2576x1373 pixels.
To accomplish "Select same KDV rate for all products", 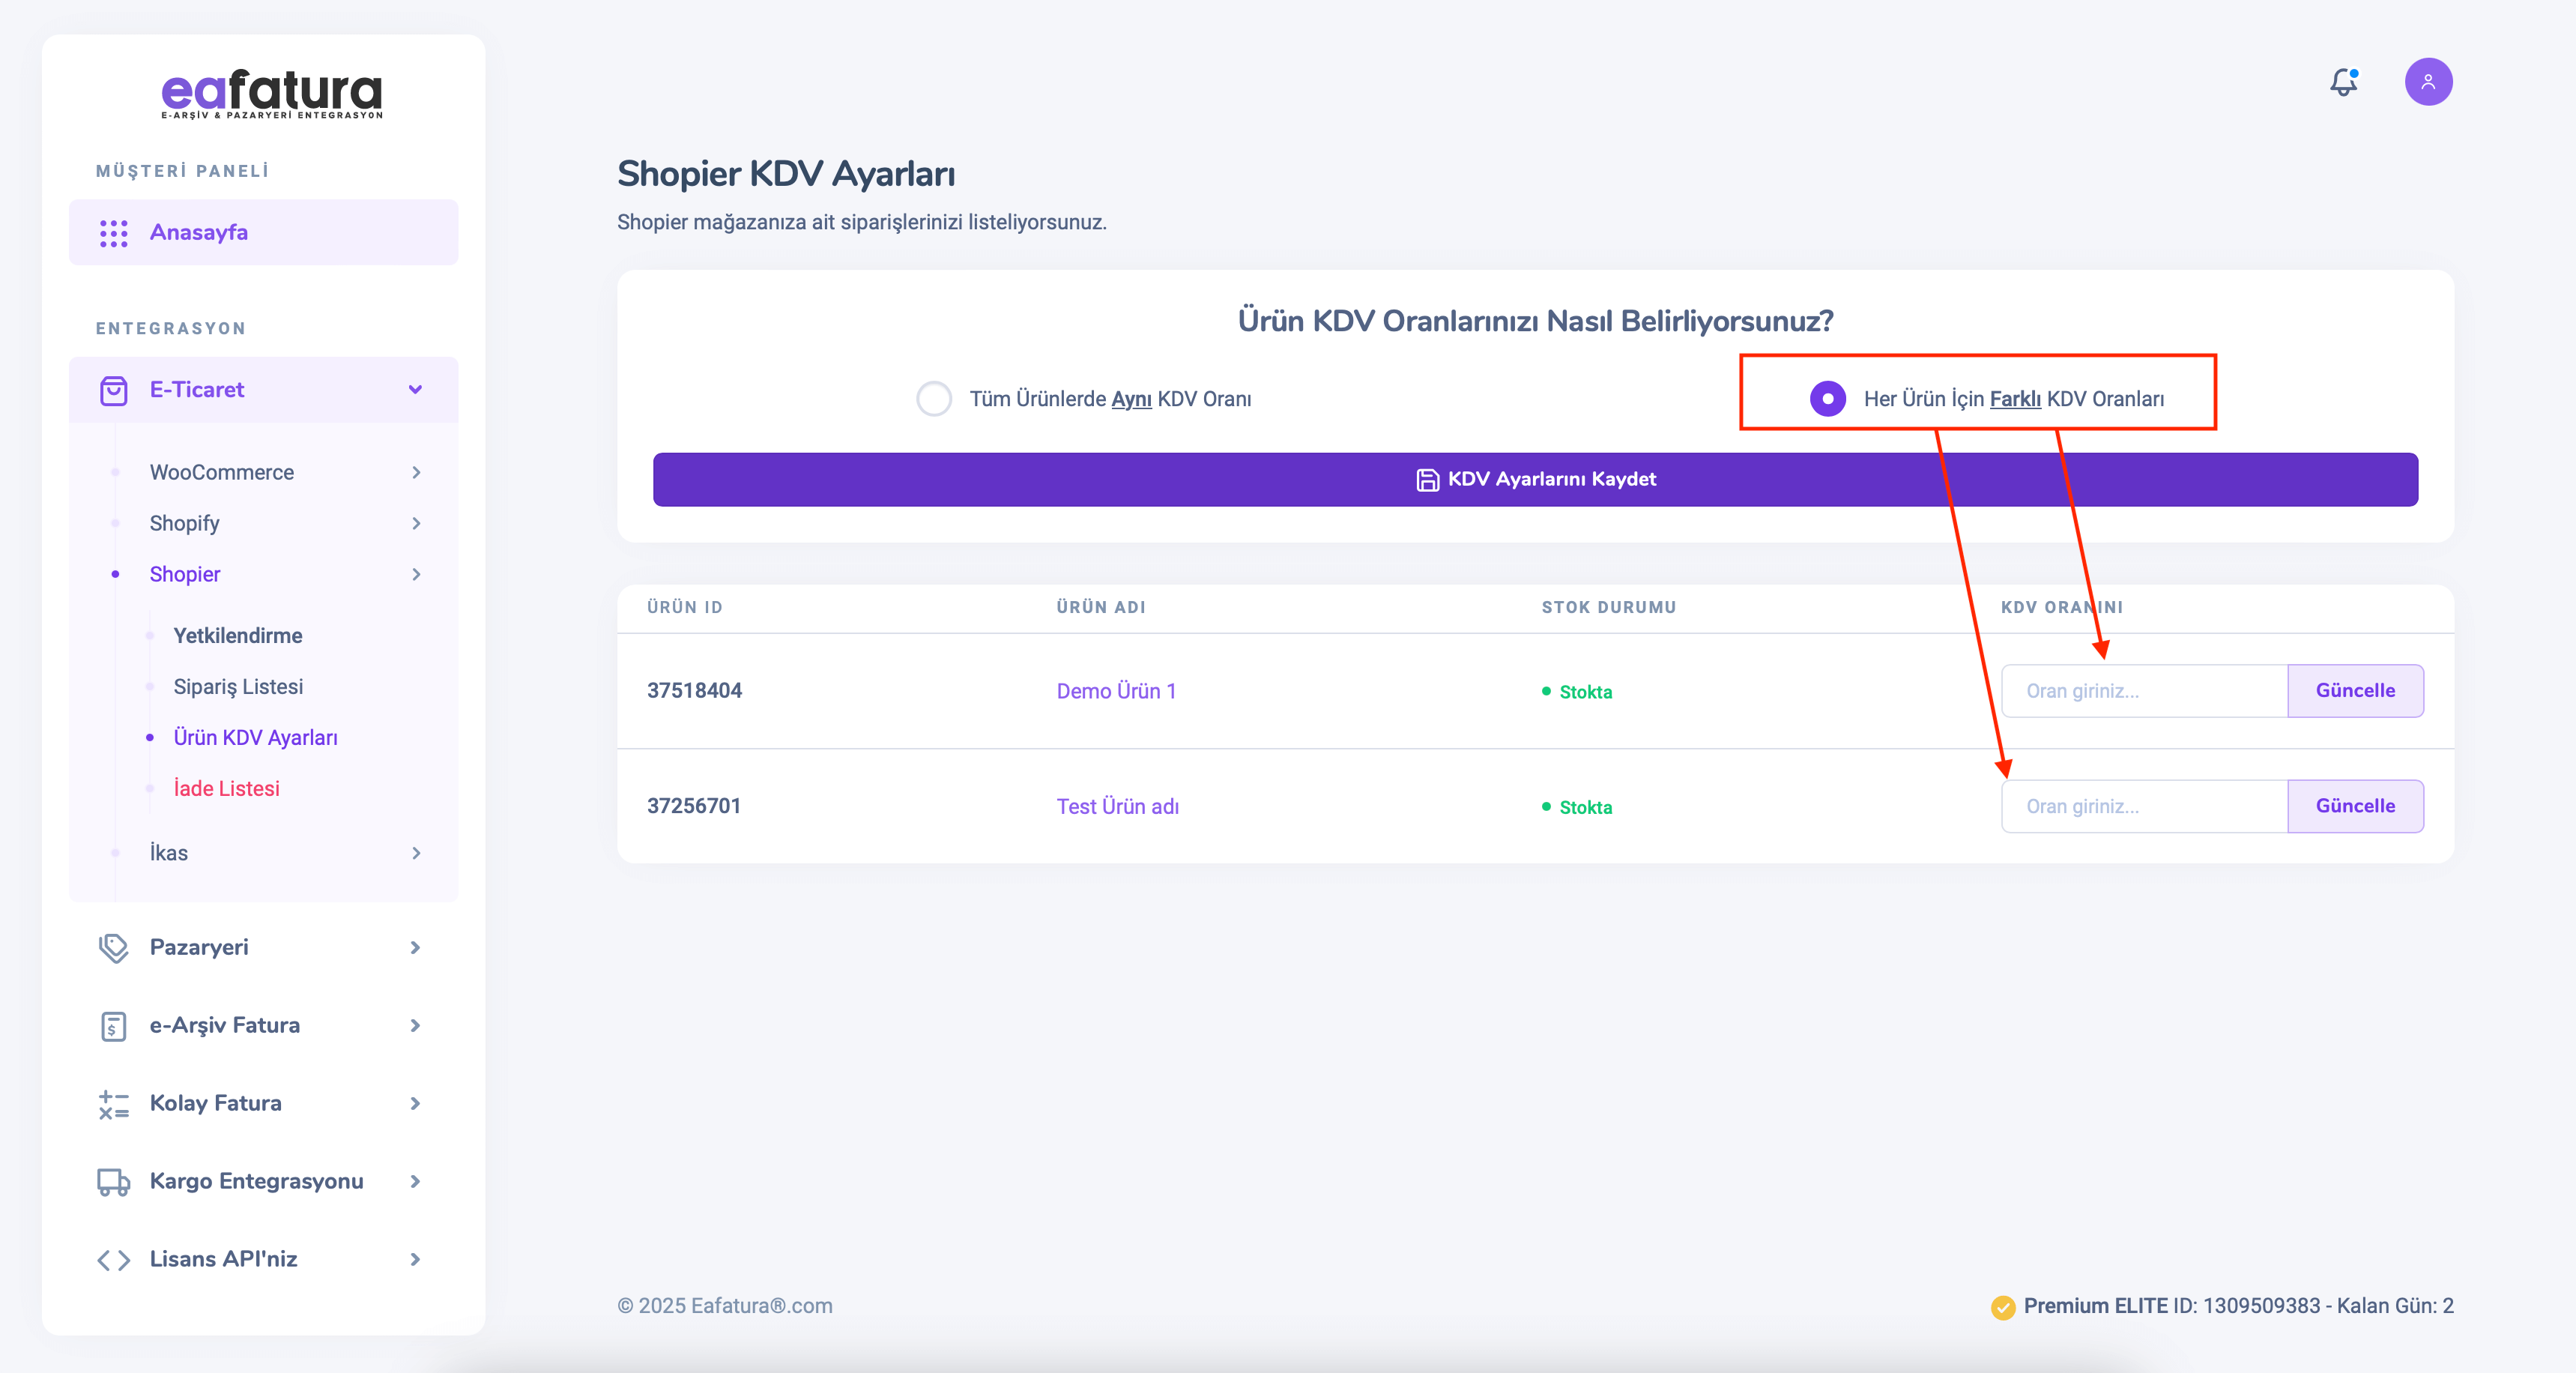I will pos(934,399).
